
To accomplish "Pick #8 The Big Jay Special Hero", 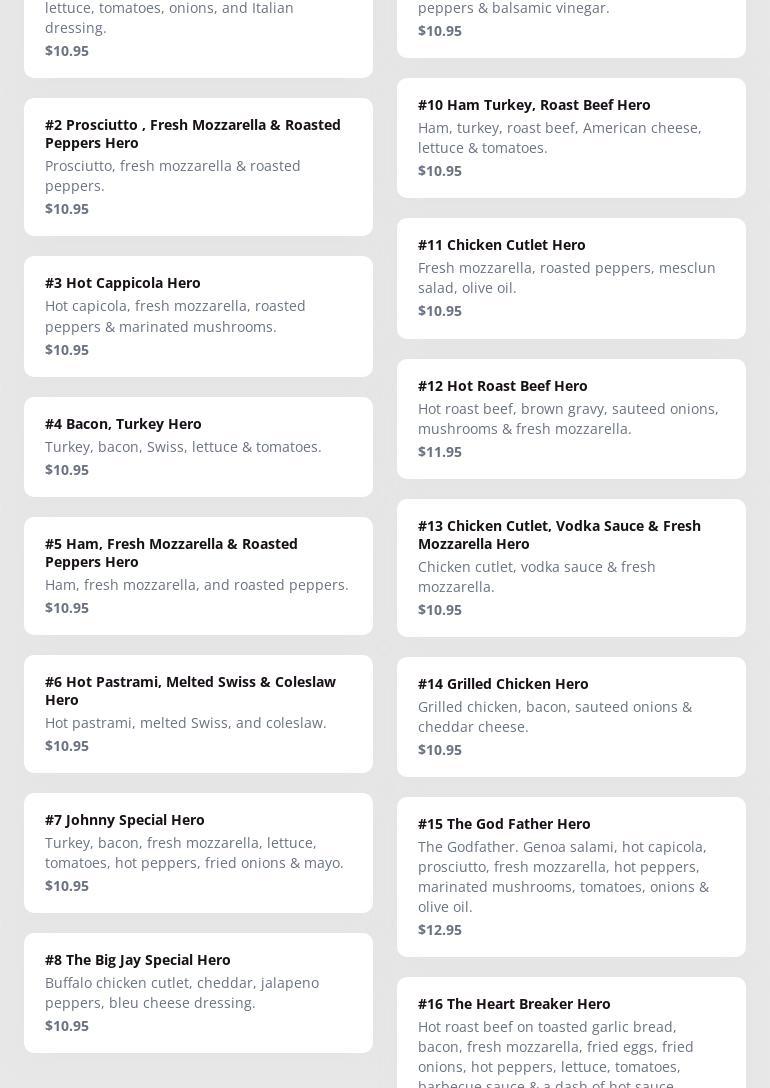I will point(138,960).
